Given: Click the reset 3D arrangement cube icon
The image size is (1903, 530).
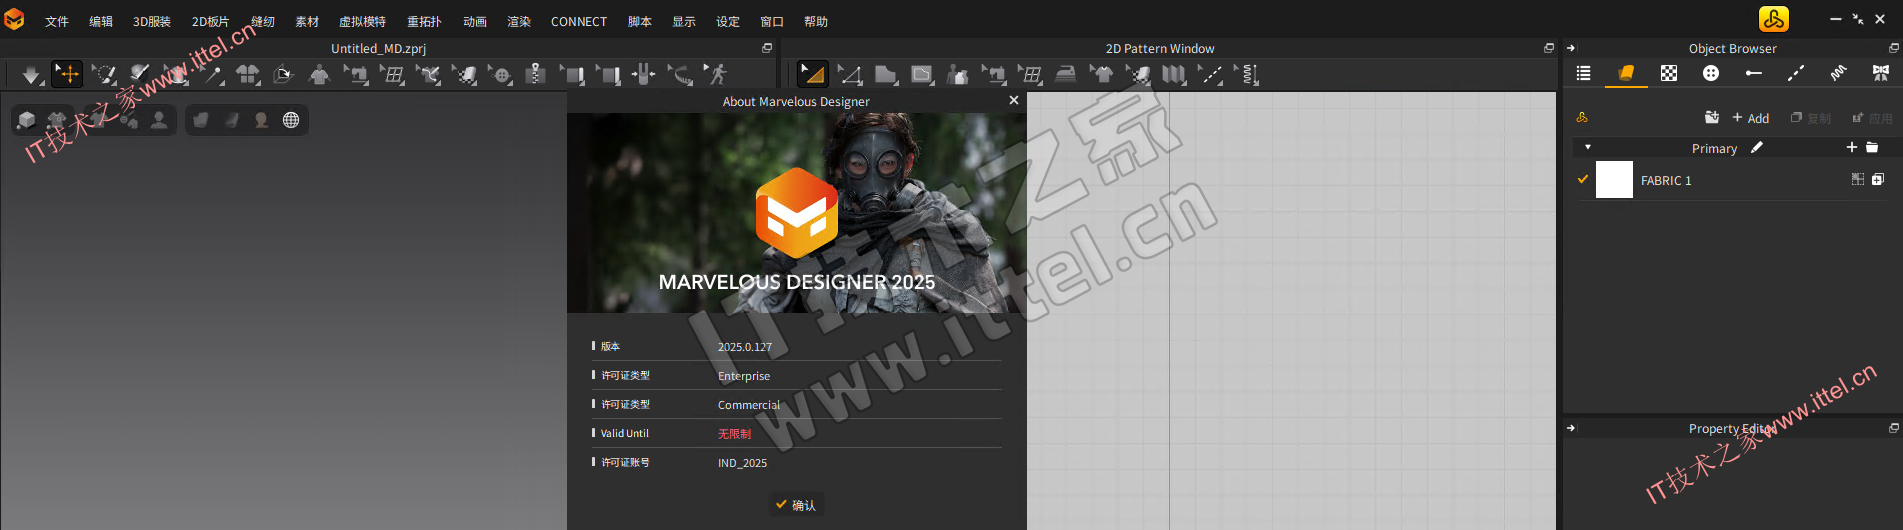Looking at the screenshot, I should click(284, 74).
